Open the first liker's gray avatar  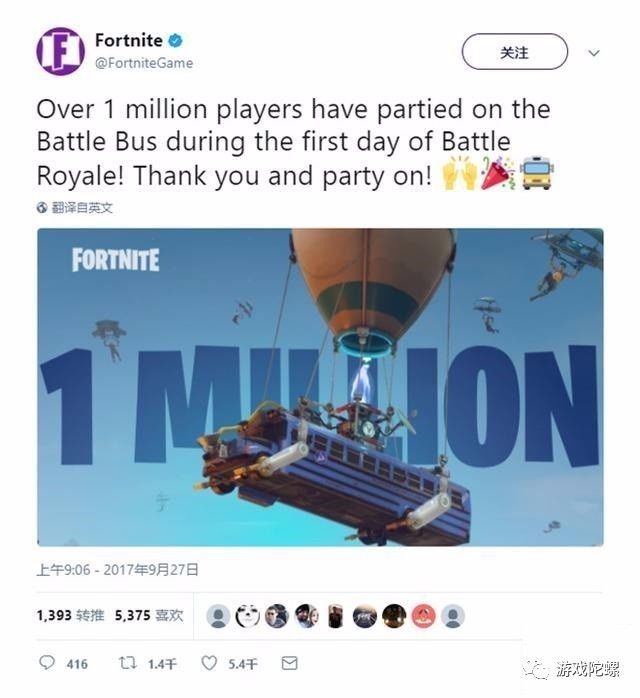[218, 617]
